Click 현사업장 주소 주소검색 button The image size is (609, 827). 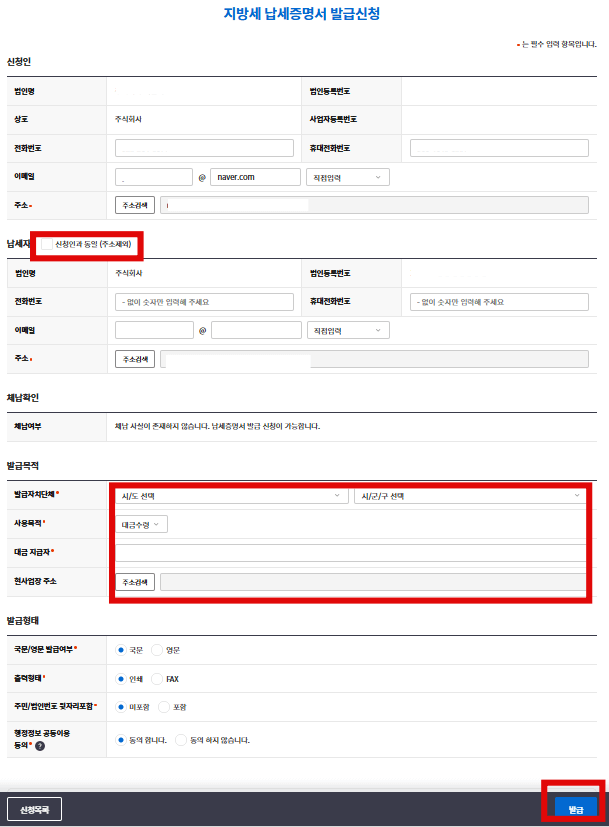[x=135, y=582]
